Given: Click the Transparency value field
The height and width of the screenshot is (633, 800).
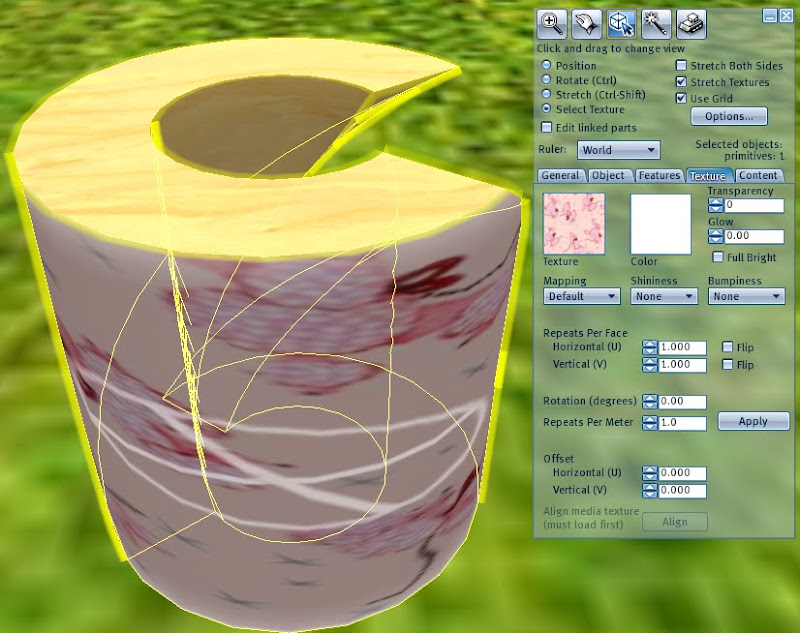Looking at the screenshot, I should point(754,206).
